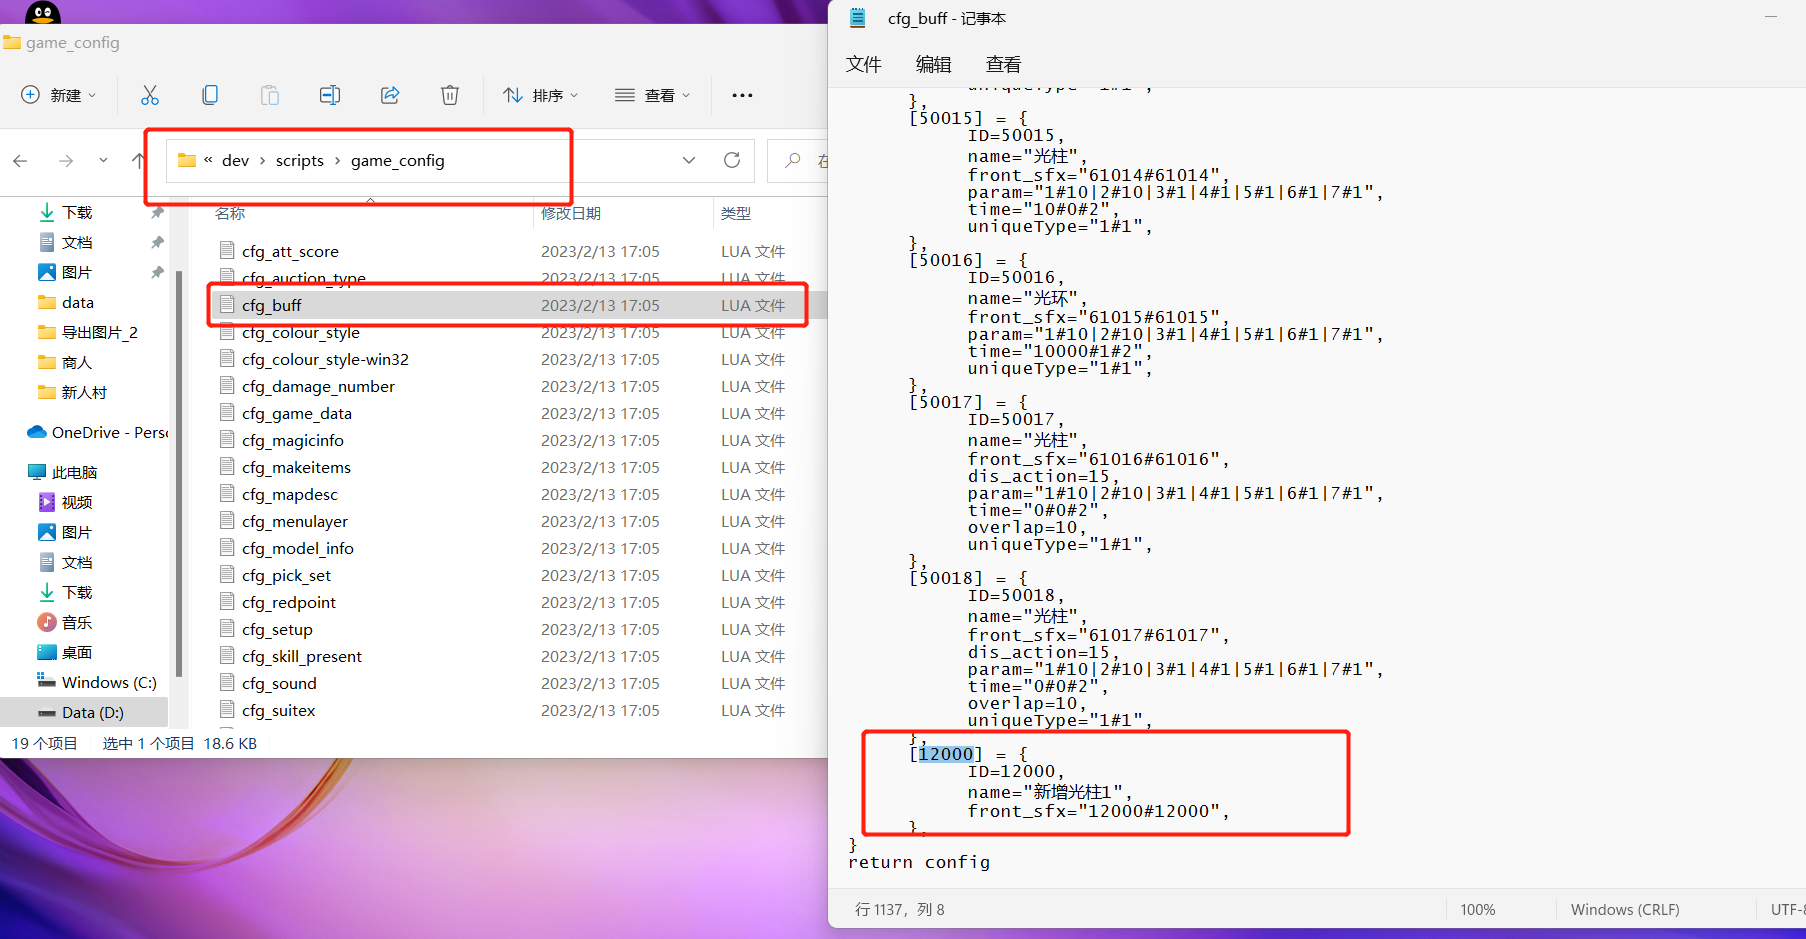Screen dimensions: 1806x939
Task: Select the cfg_att_score file
Action: (290, 251)
